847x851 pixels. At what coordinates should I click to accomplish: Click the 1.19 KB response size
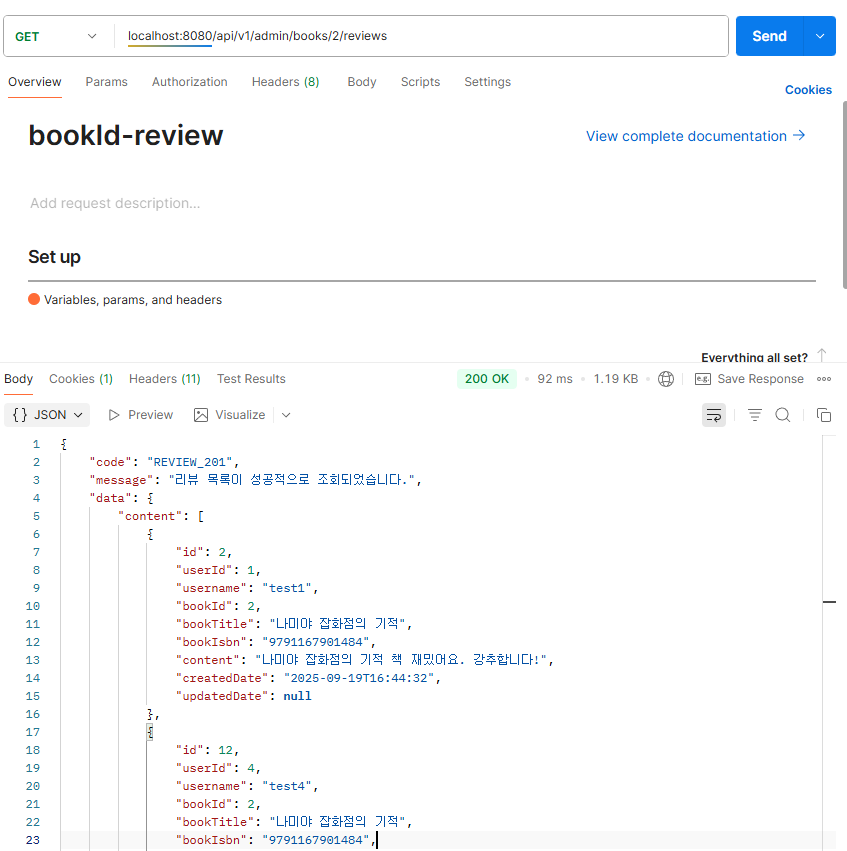[615, 379]
